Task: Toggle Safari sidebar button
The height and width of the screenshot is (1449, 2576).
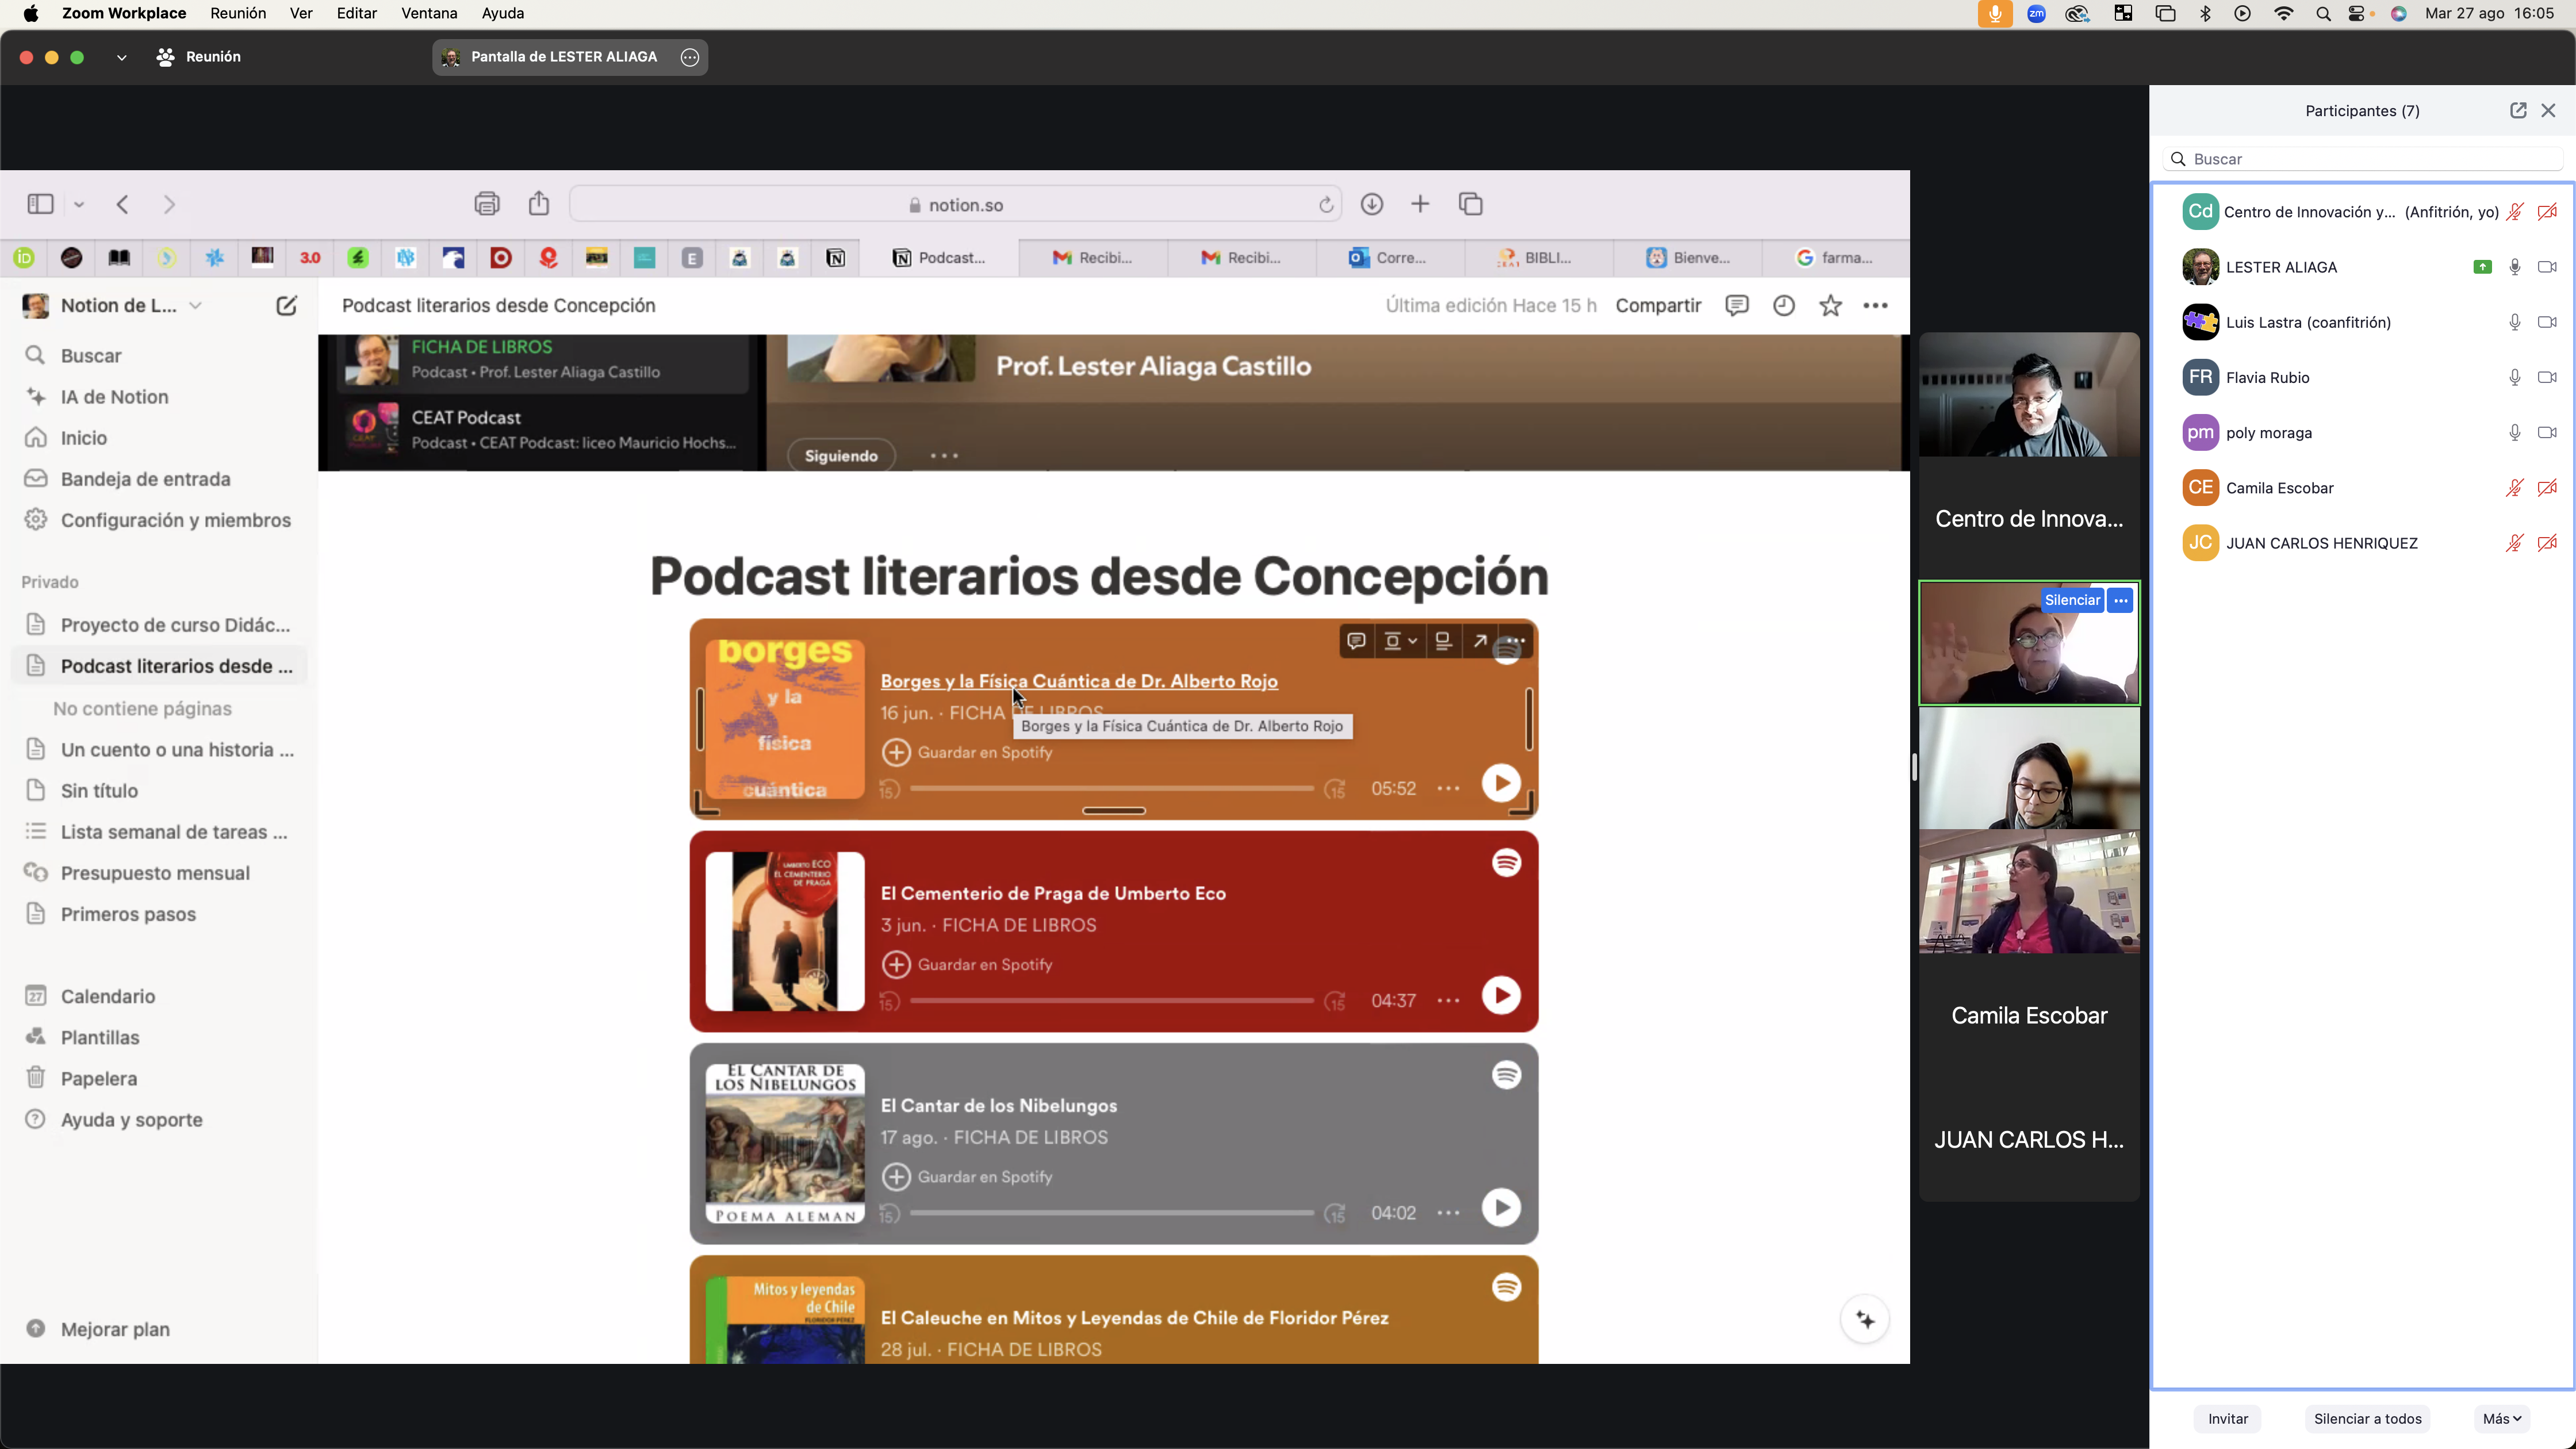Action: (x=40, y=205)
